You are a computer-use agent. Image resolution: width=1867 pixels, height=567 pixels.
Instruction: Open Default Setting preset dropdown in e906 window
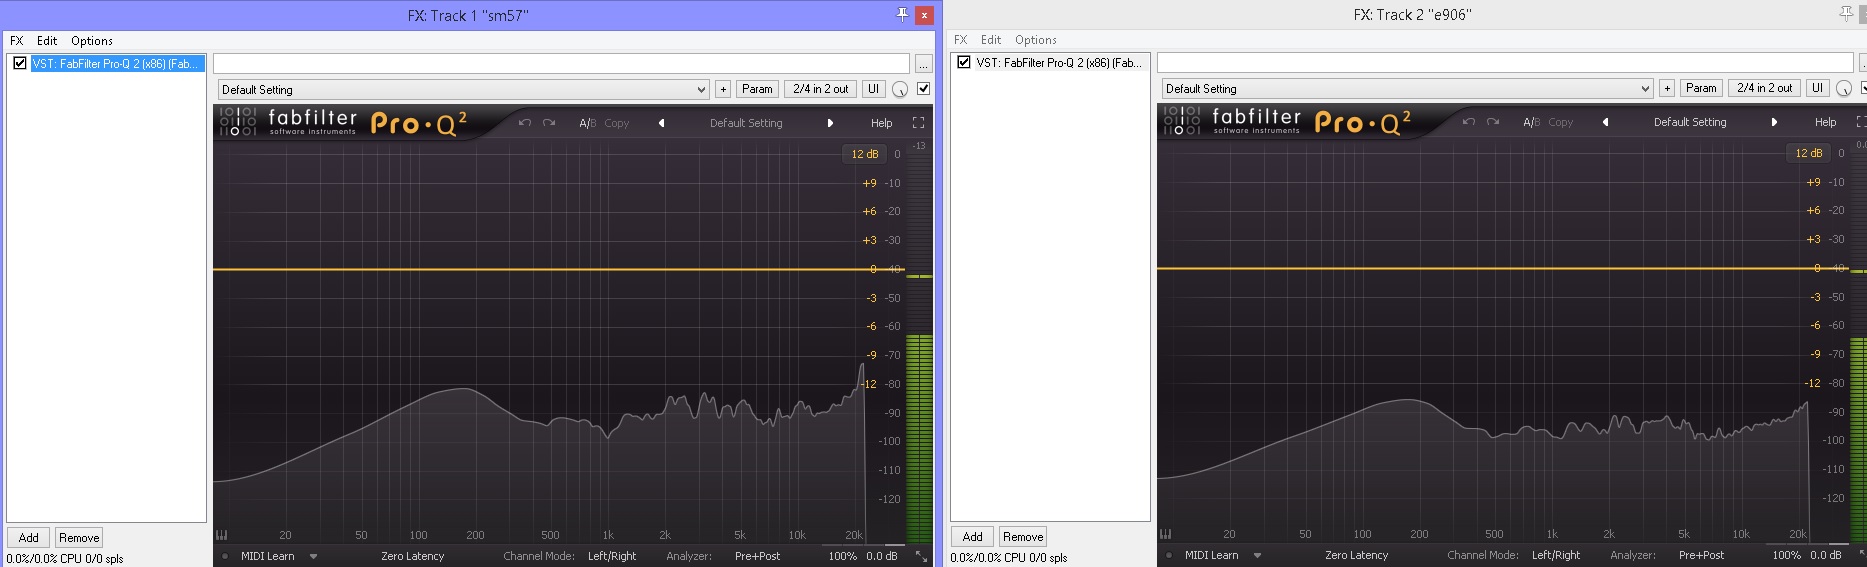[1408, 88]
